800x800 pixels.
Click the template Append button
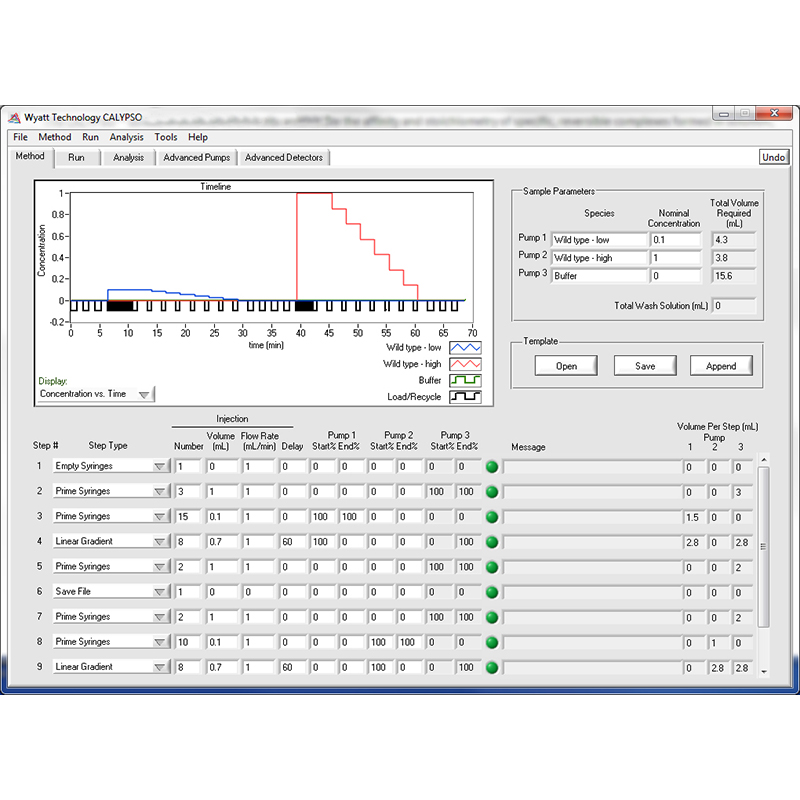pos(721,366)
